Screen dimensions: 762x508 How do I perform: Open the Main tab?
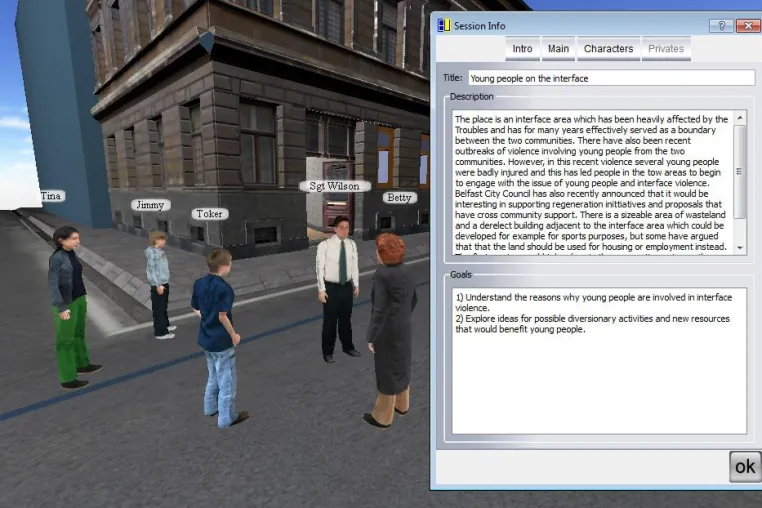pos(558,49)
